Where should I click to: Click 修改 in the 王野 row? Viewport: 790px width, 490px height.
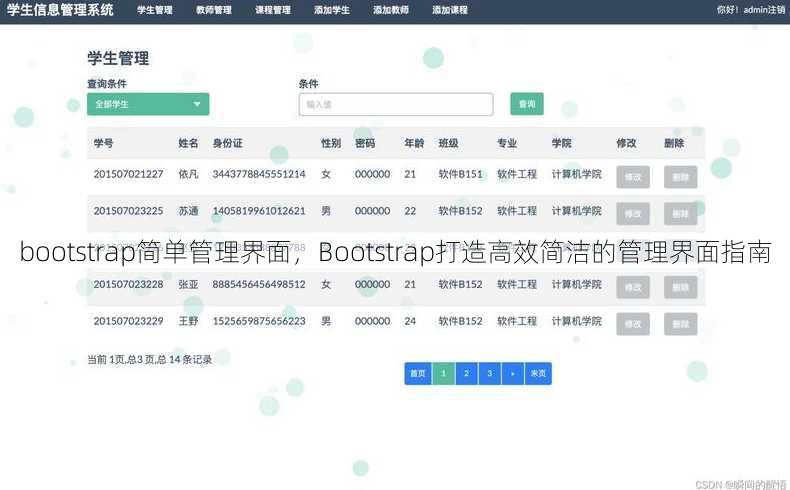[x=633, y=324]
